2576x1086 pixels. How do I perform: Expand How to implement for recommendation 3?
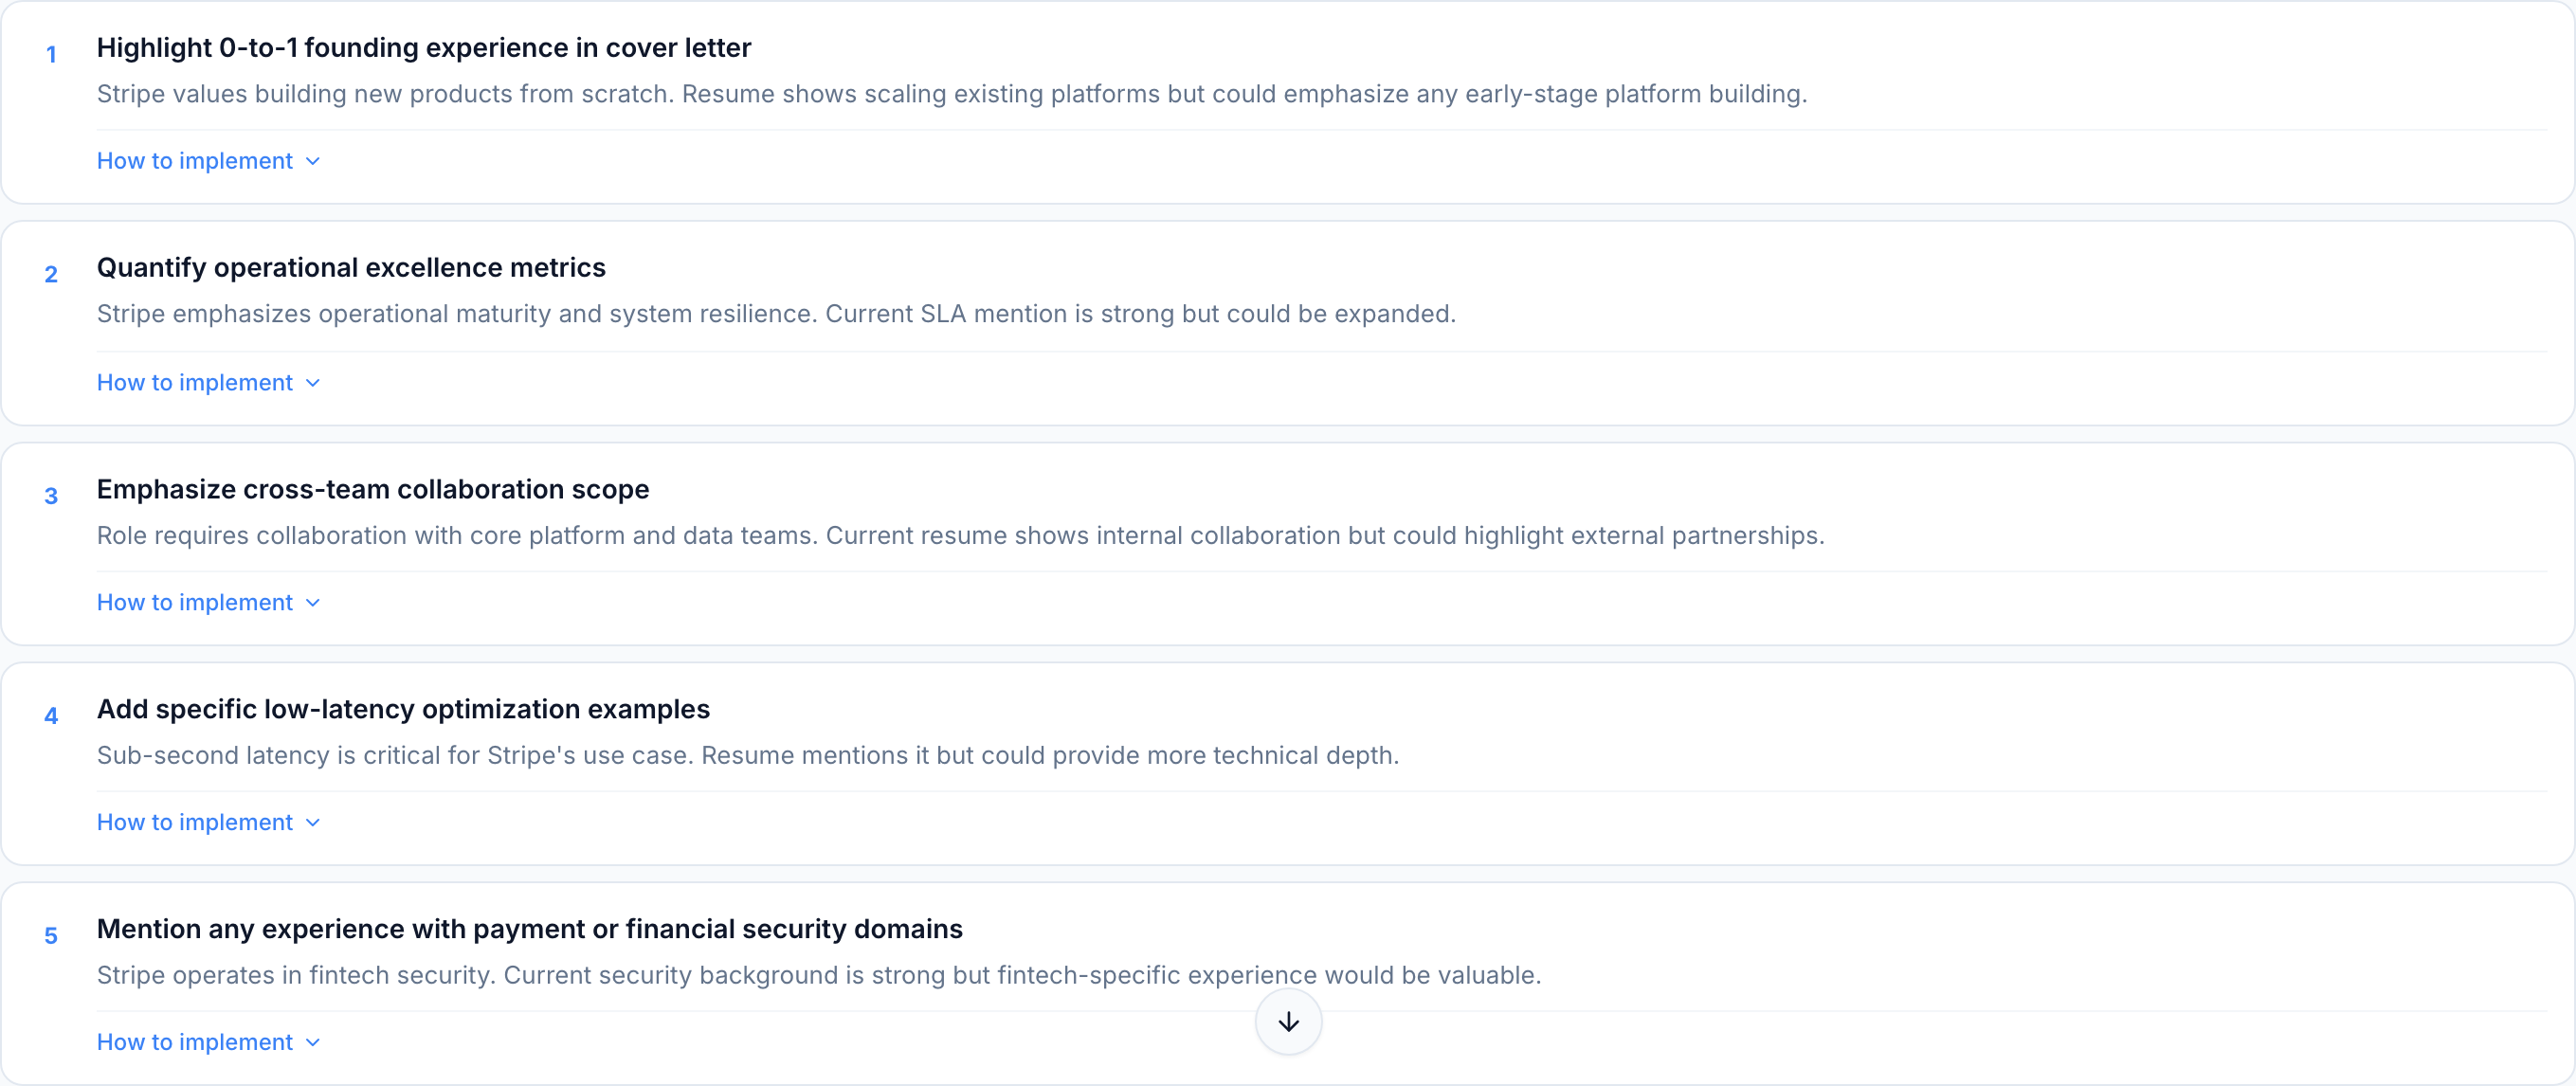tap(195, 602)
